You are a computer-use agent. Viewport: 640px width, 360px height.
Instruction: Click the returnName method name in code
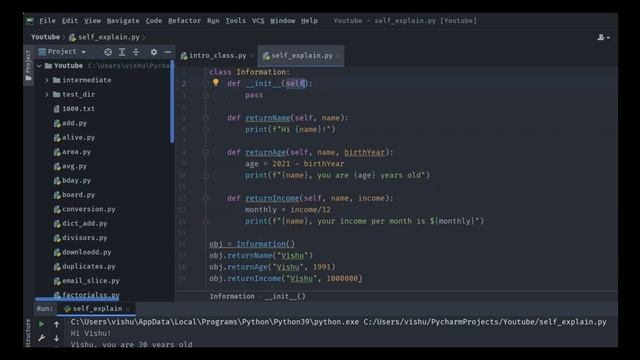point(267,118)
